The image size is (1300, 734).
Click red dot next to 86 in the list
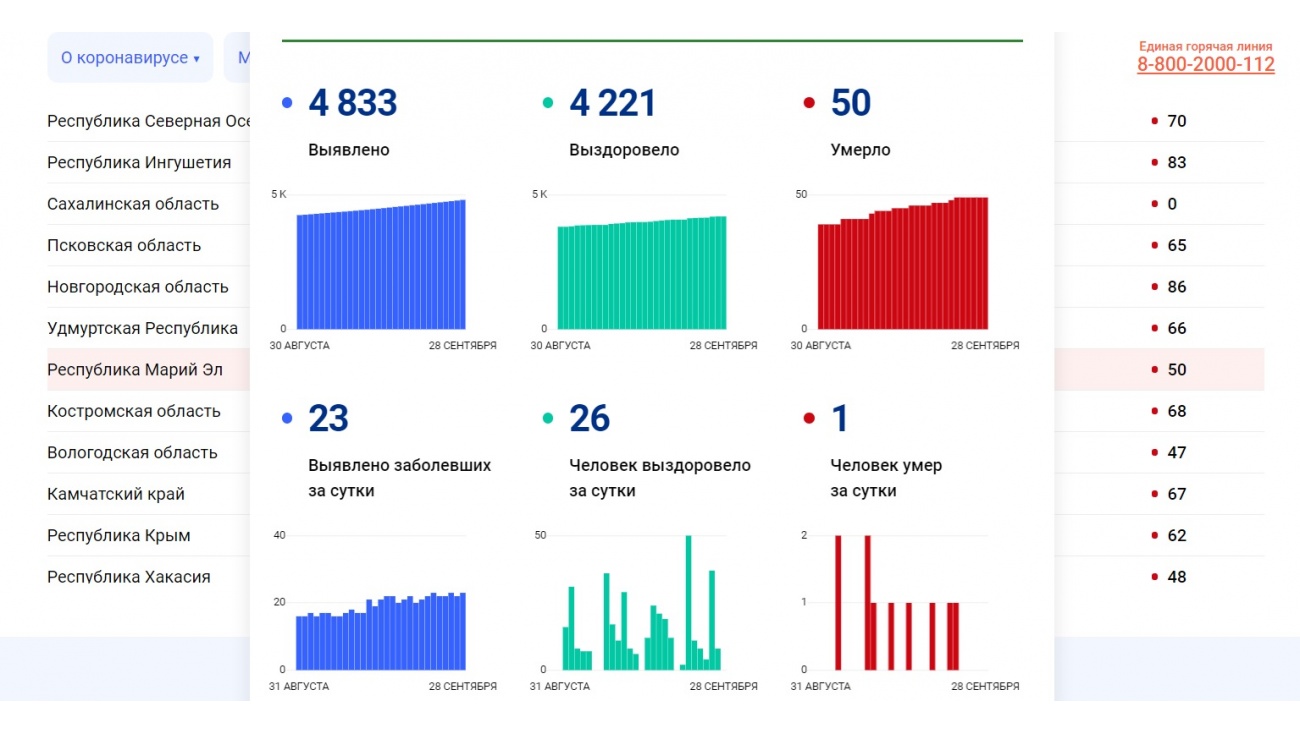1155,287
